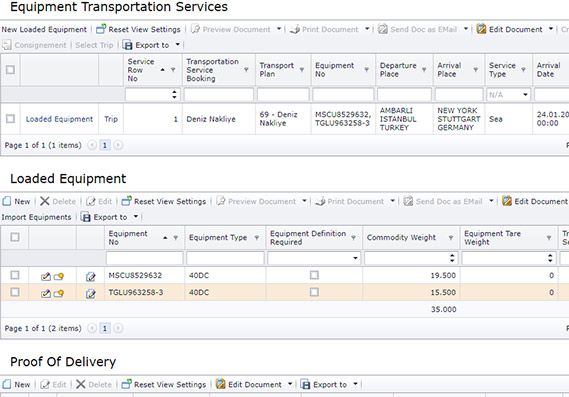This screenshot has height=397, width=569.
Task: Click Reset View Settings in Proof Of Delivery toolbar
Action: (x=164, y=384)
